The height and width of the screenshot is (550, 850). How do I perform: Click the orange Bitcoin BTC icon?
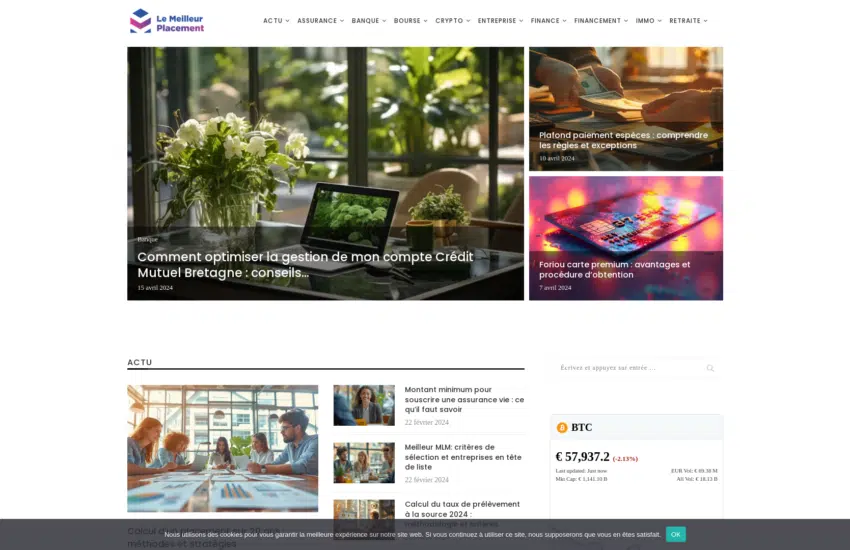(x=562, y=428)
